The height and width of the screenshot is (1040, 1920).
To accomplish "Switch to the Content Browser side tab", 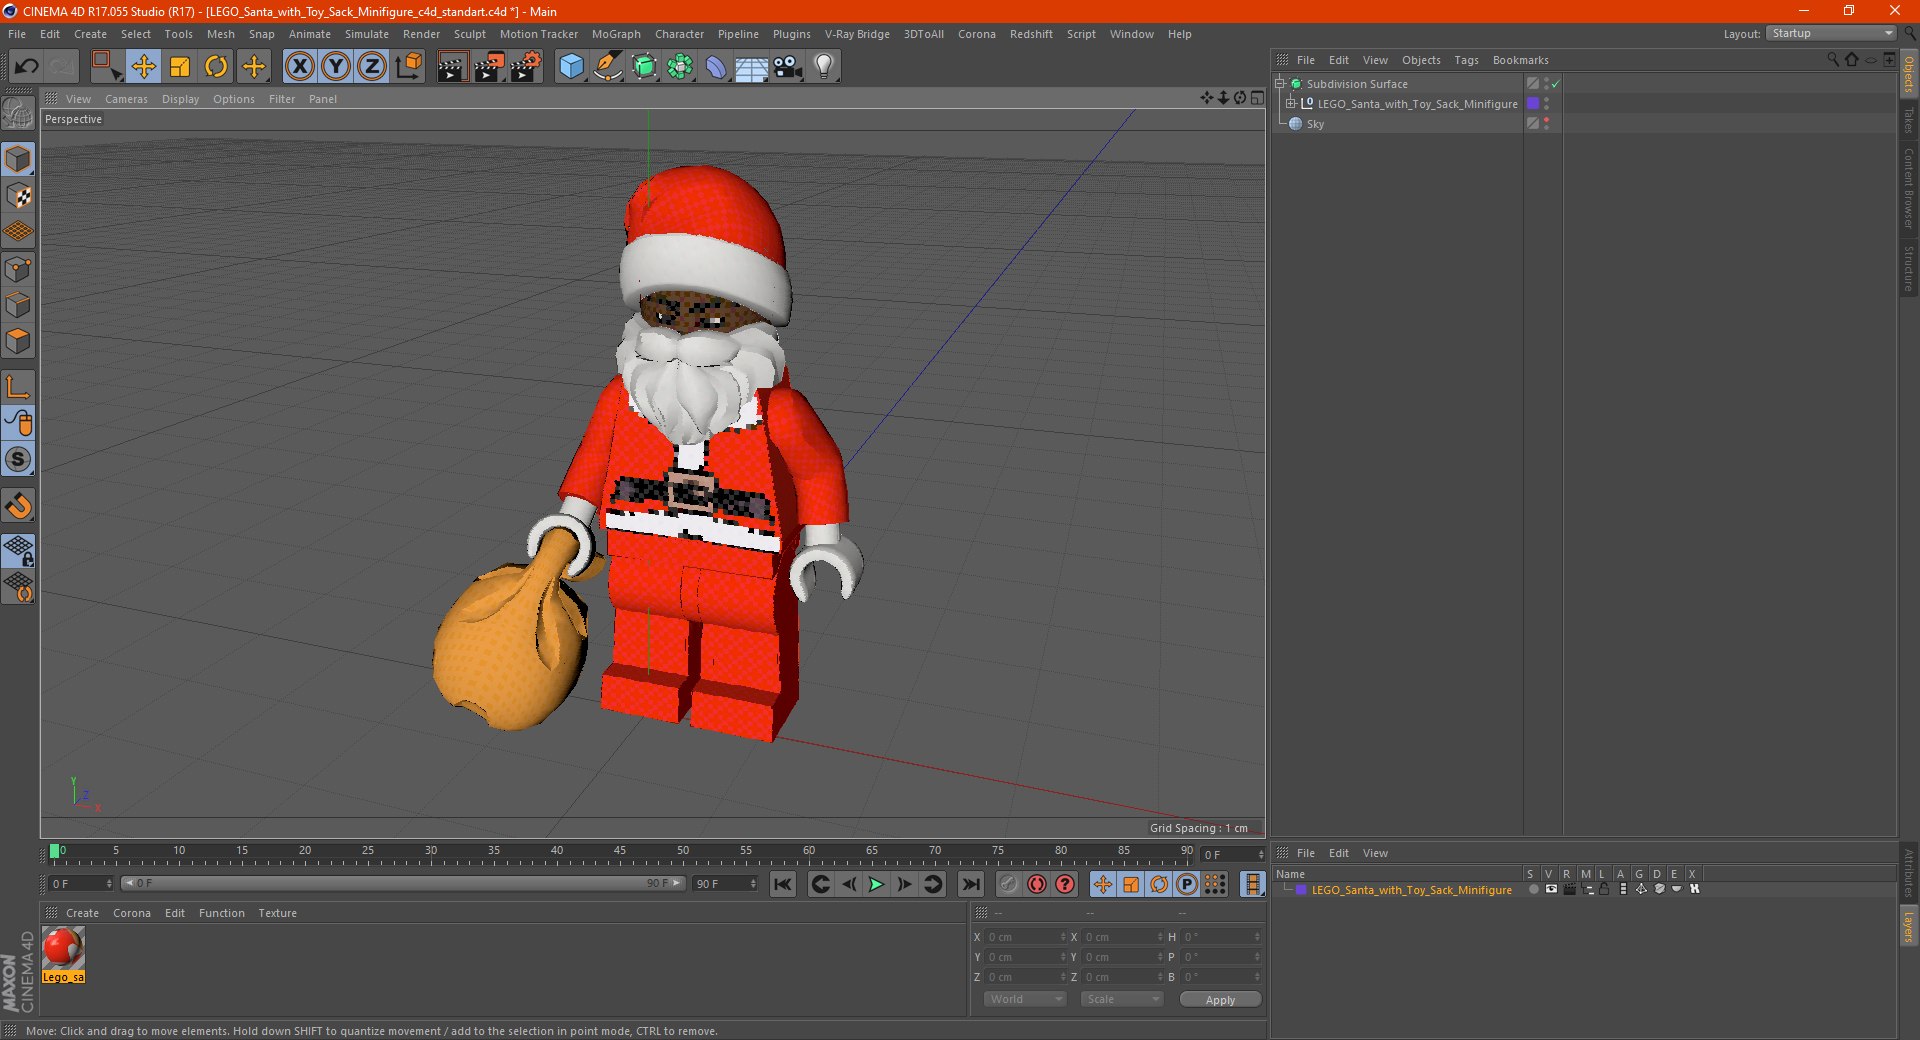I will tap(1909, 188).
